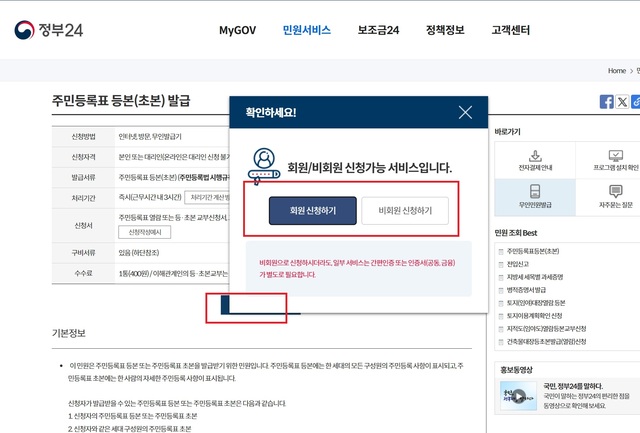Click the 있음 (하단참조) cell
The image size is (640, 433).
[x=138, y=253]
